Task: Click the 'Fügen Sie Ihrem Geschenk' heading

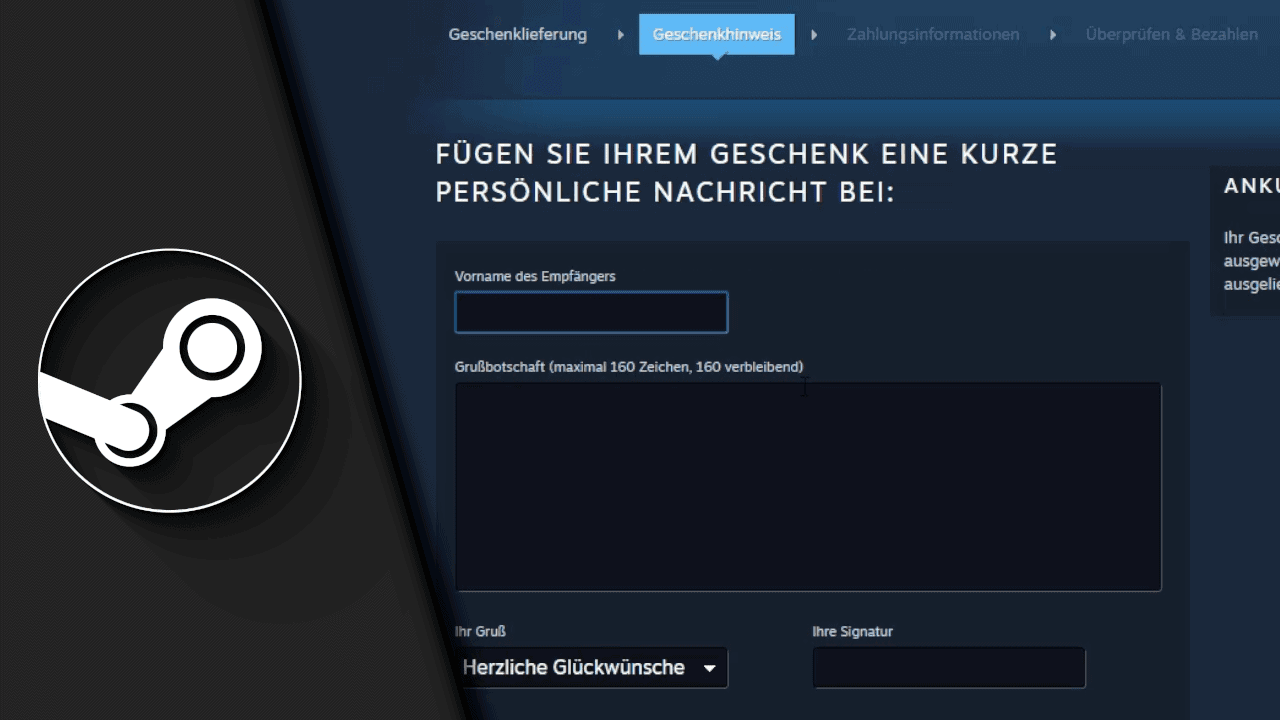Action: pos(746,173)
